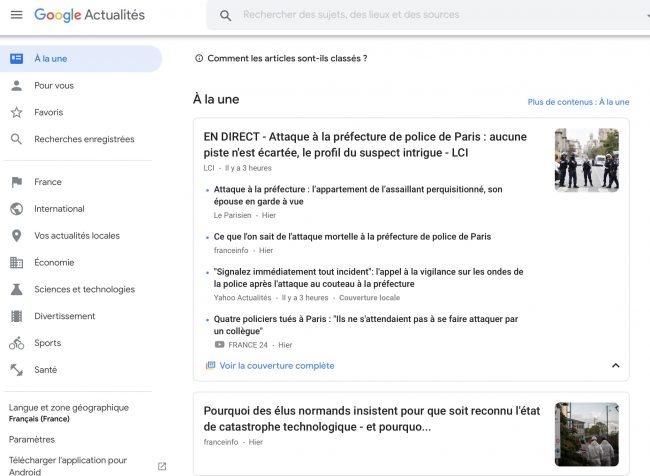Go to Économie news section
The height and width of the screenshot is (476, 650).
tap(54, 263)
